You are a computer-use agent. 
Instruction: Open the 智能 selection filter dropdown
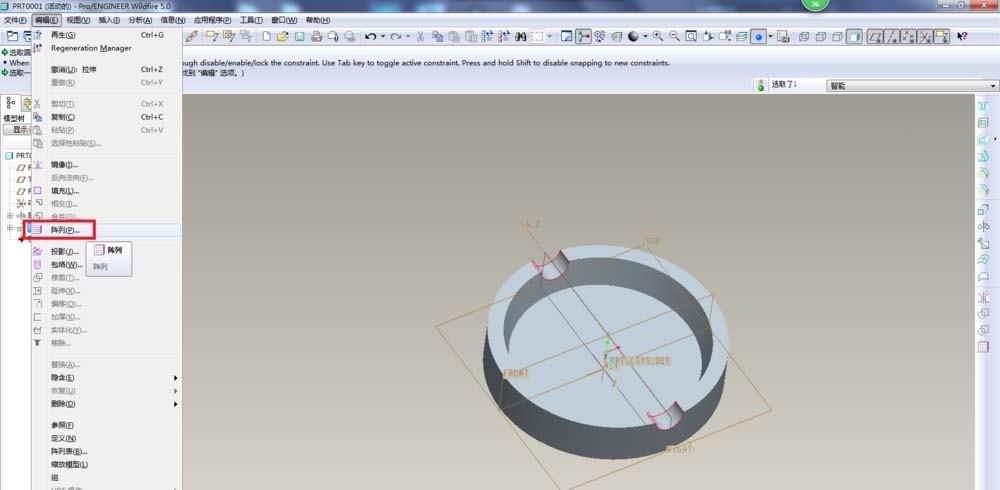[x=911, y=86]
